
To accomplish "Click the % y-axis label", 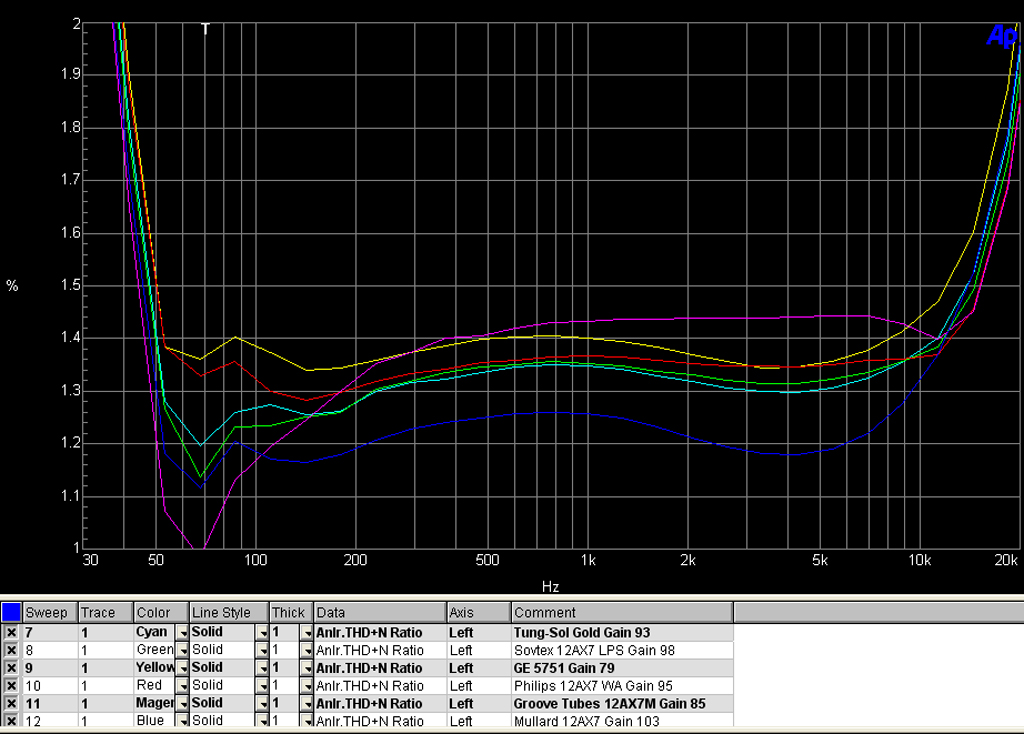I will point(12,285).
